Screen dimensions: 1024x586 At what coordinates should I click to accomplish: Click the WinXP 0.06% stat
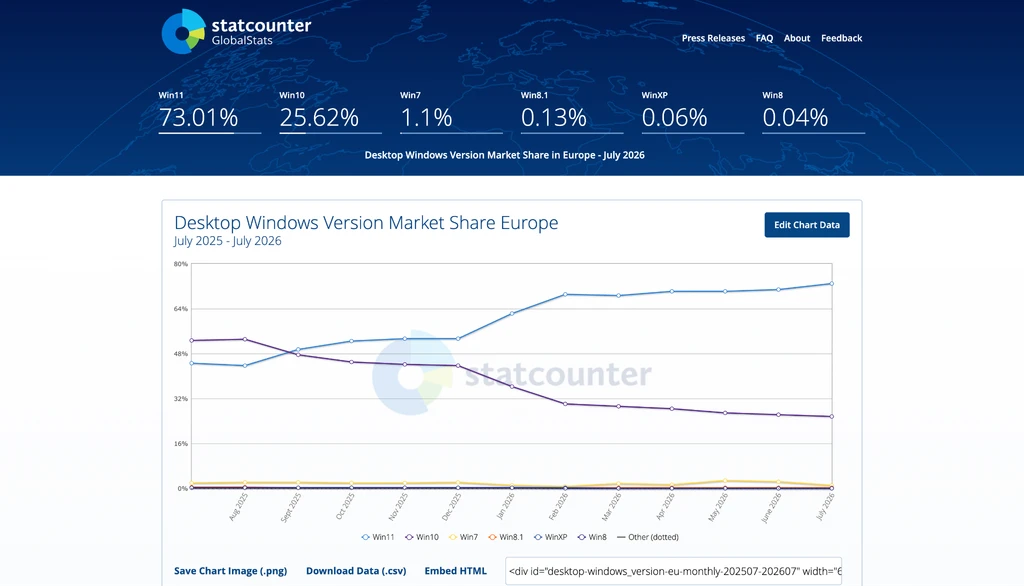(692, 112)
